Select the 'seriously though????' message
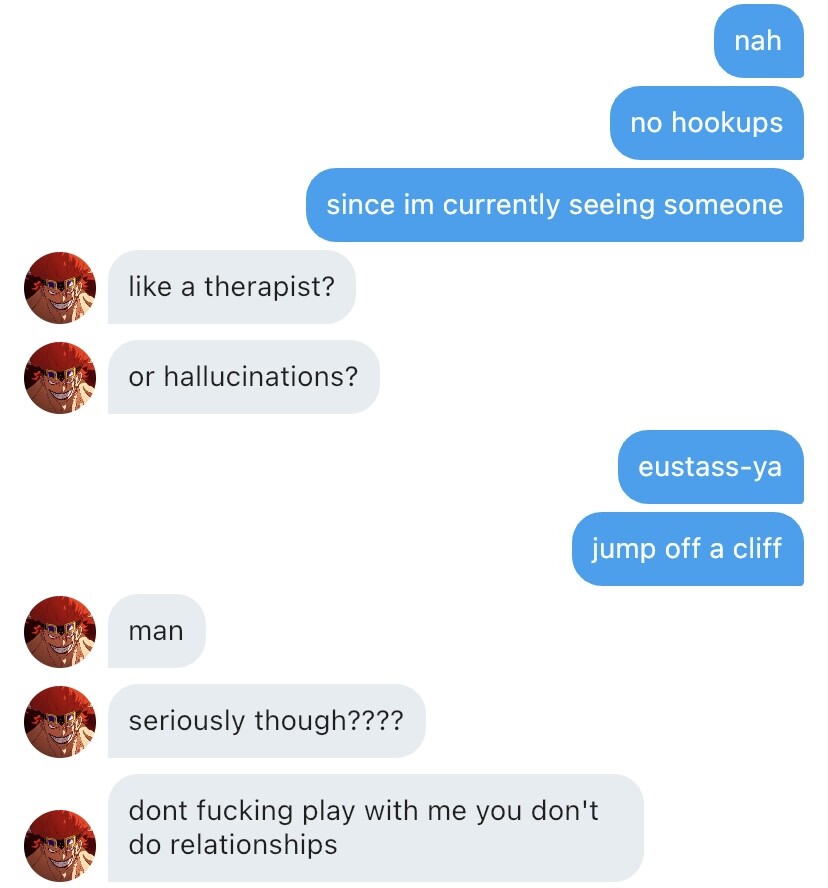This screenshot has height=888, width=828. tap(266, 721)
